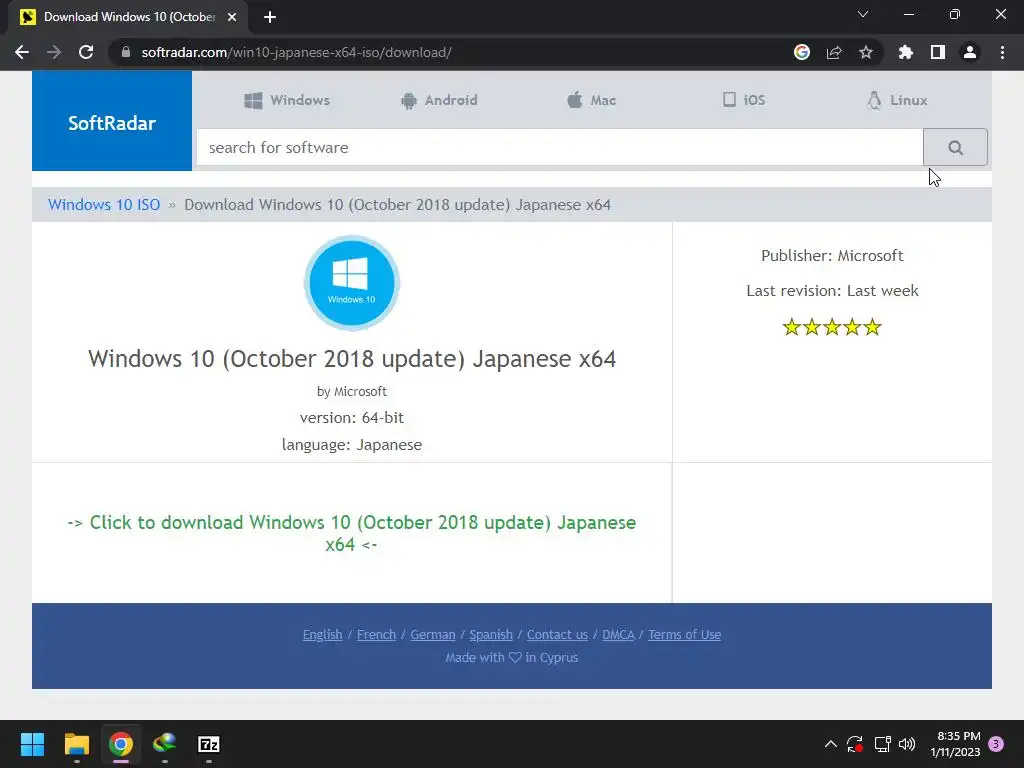Open the network tray icon
This screenshot has height=768, width=1024.
click(882, 744)
